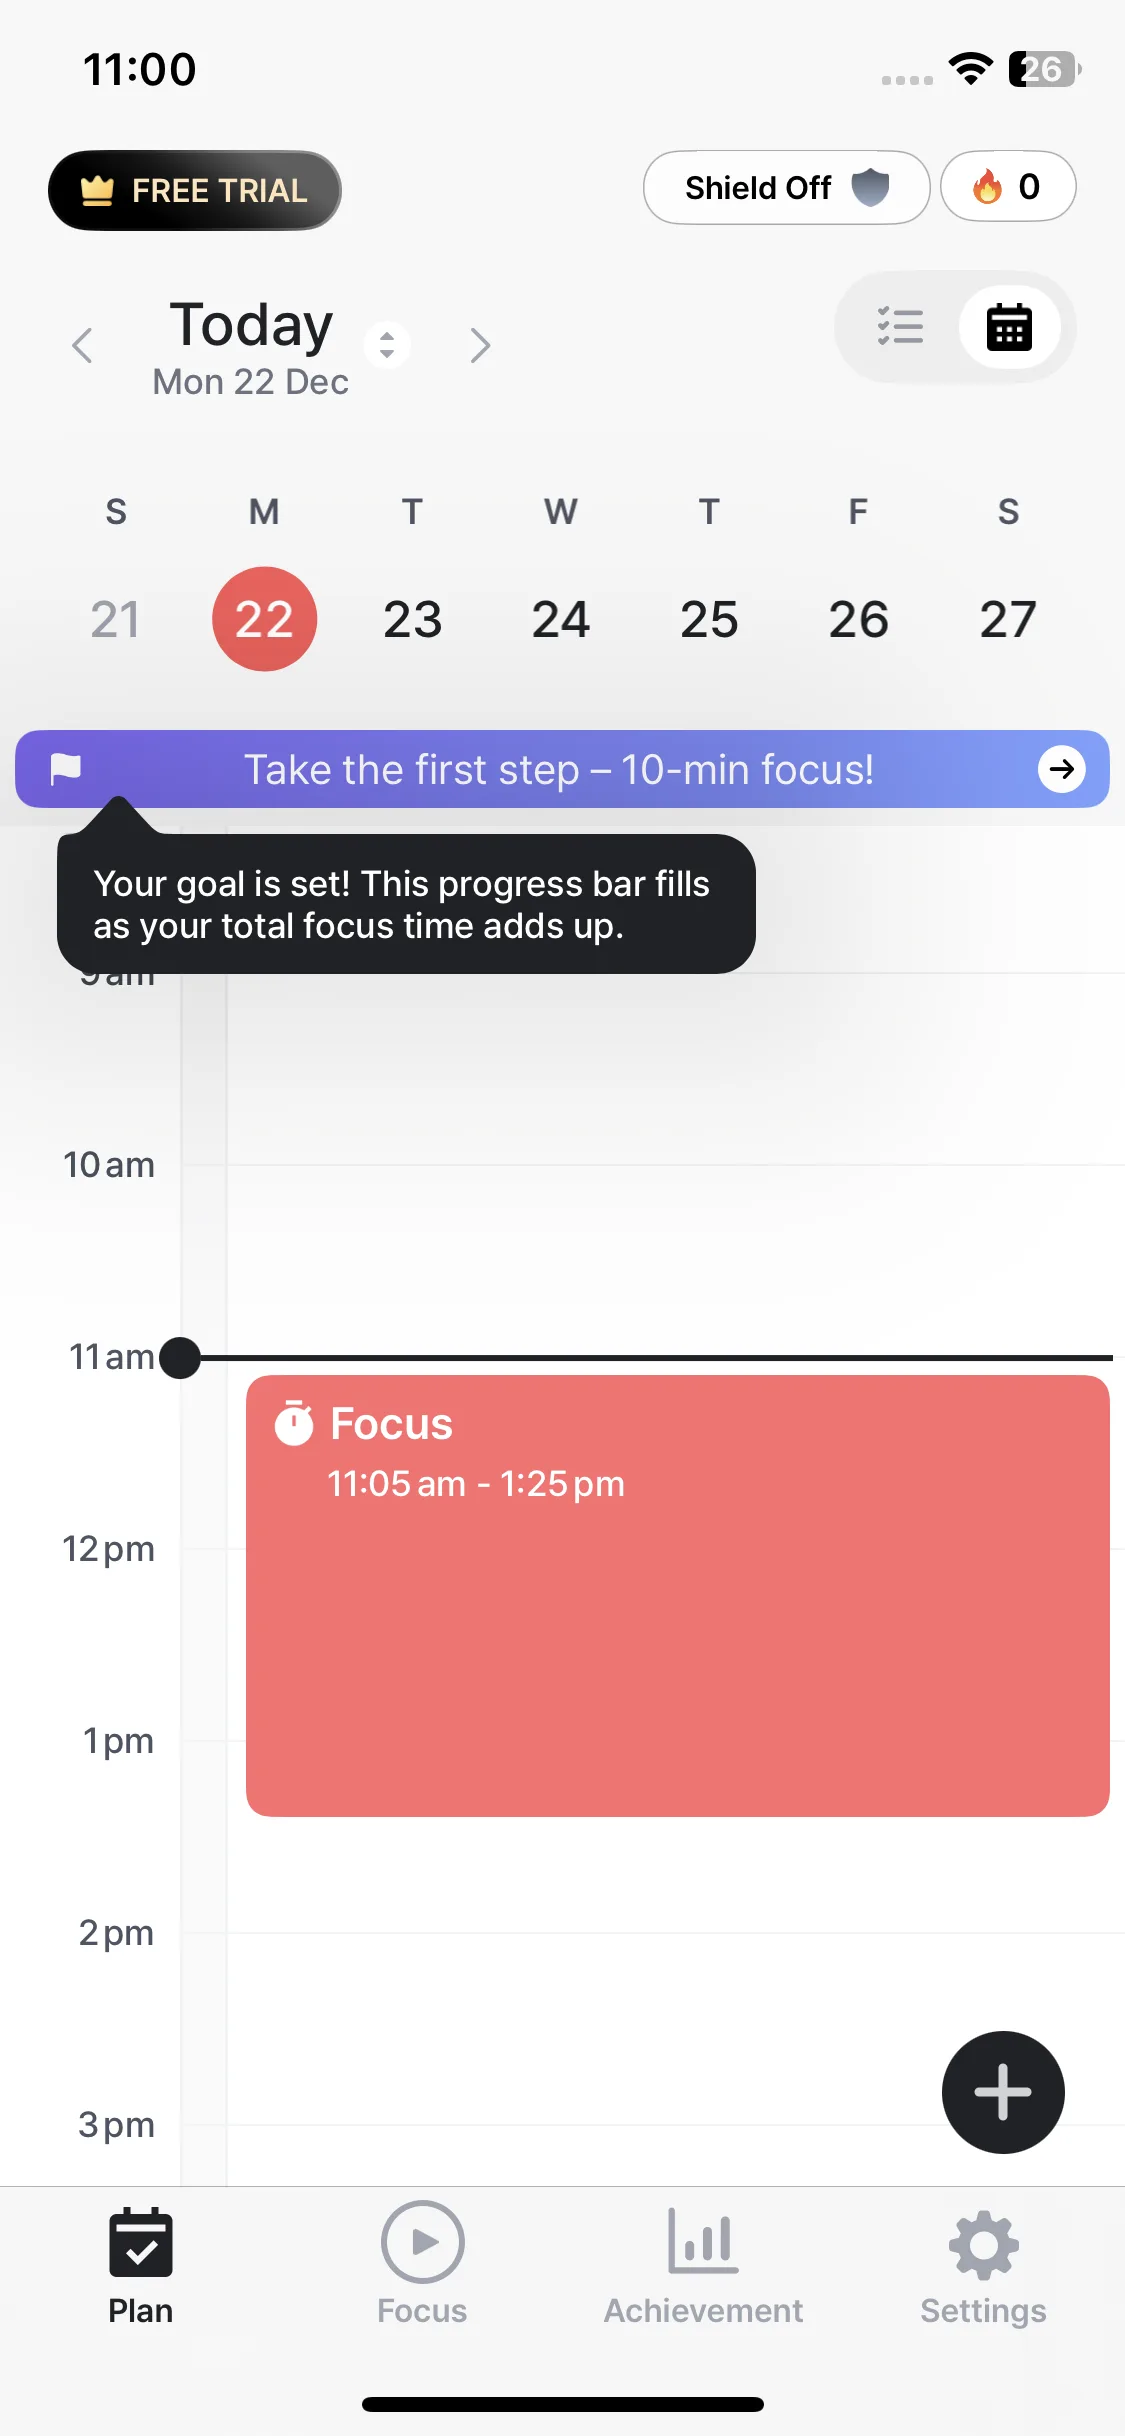1125x2436 pixels.
Task: Switch to list view
Action: click(900, 327)
